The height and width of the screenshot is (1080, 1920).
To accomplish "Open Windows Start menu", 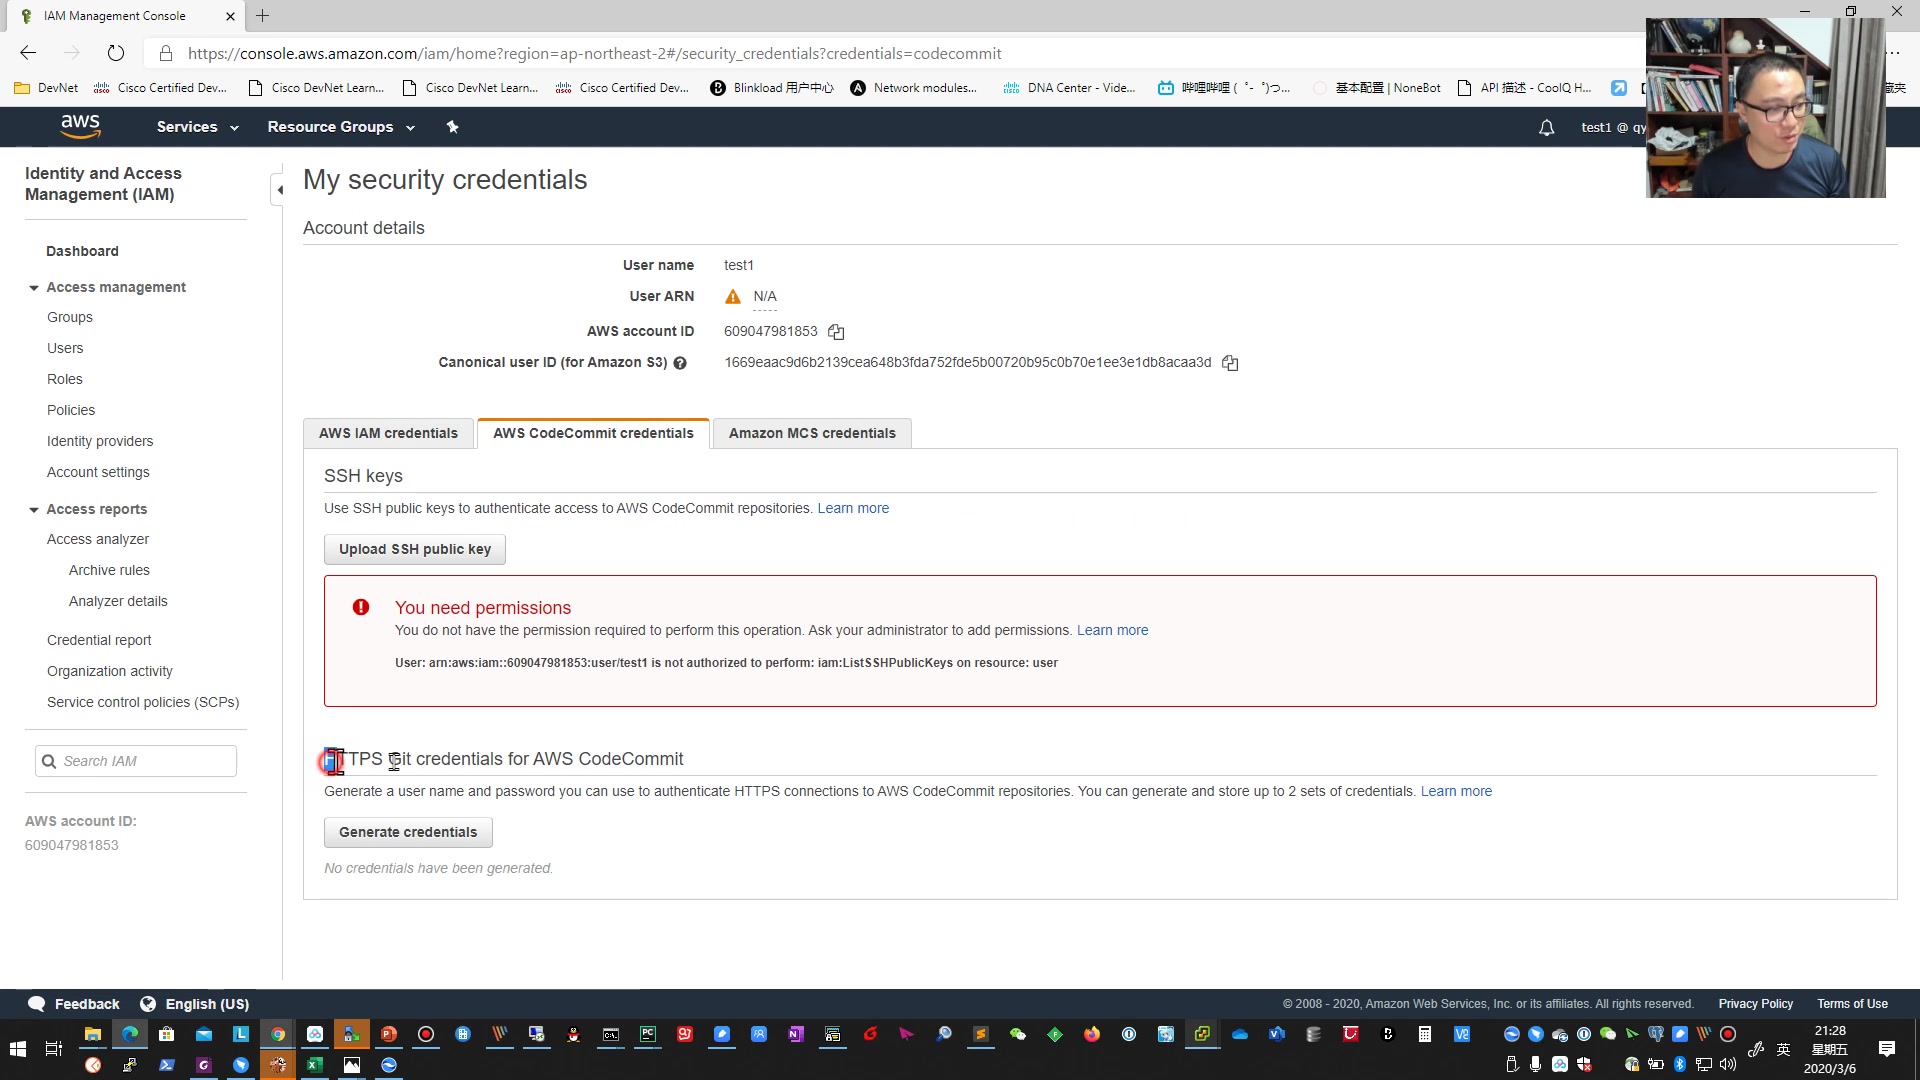I will tap(17, 1049).
